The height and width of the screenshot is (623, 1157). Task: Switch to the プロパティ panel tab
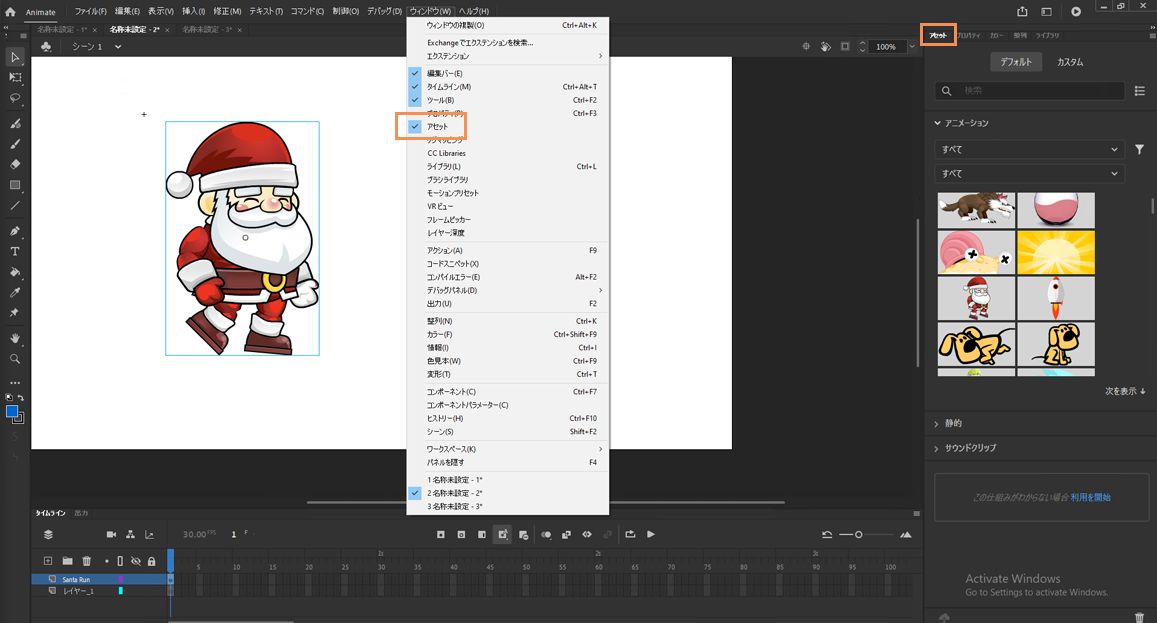pyautogui.click(x=968, y=35)
